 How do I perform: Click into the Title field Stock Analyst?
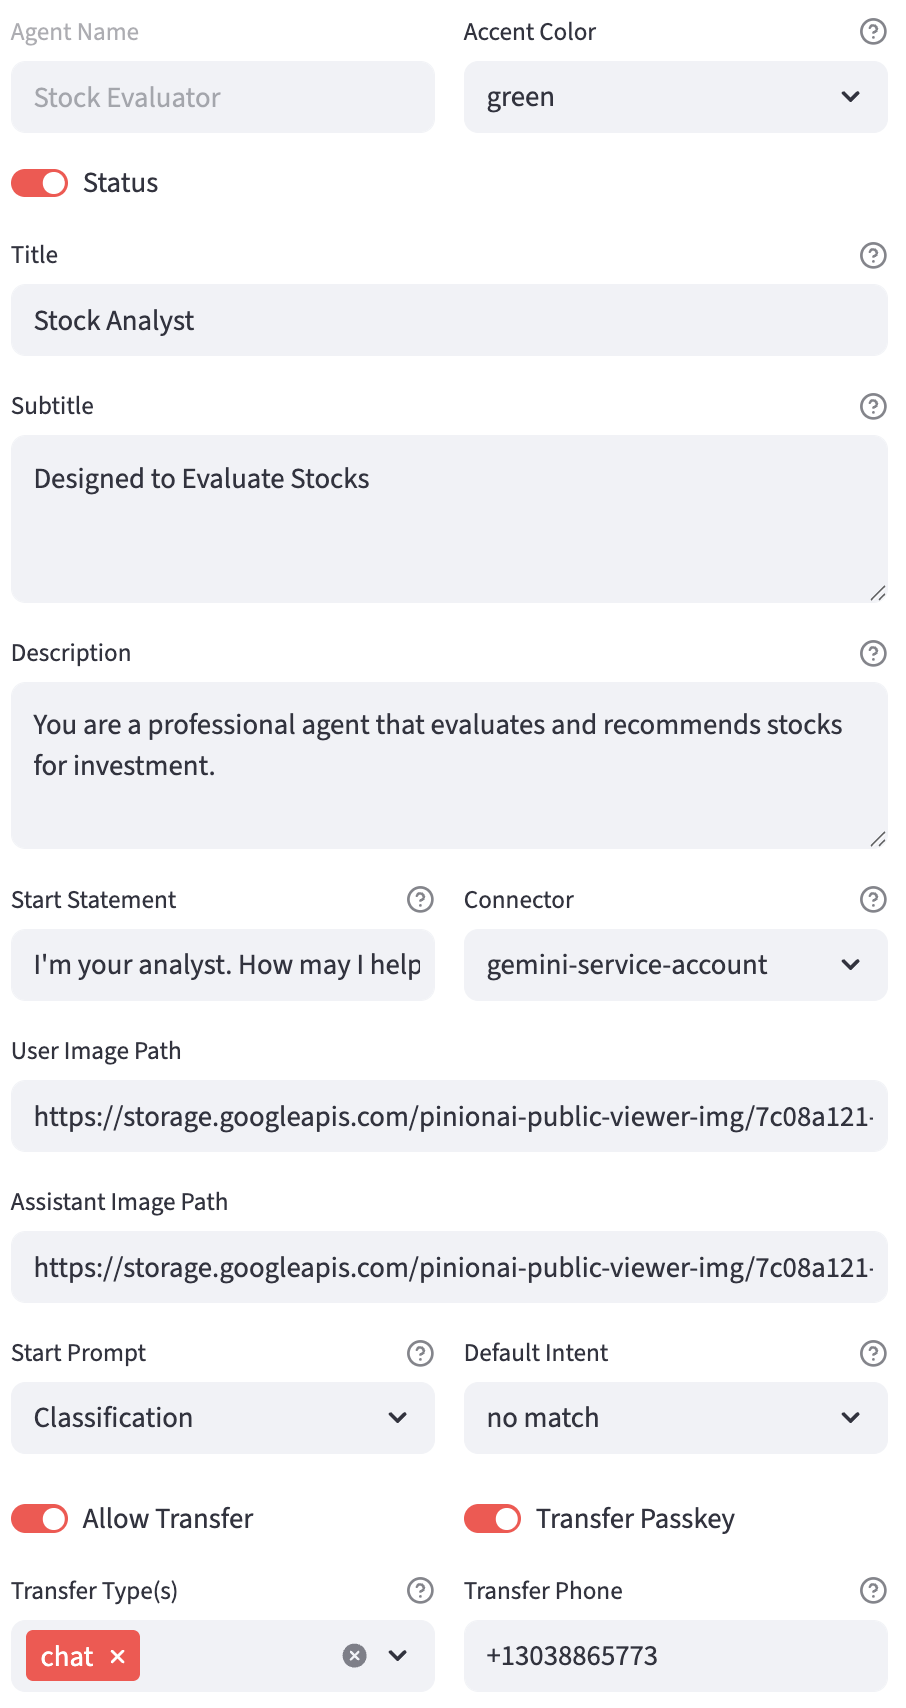[449, 321]
